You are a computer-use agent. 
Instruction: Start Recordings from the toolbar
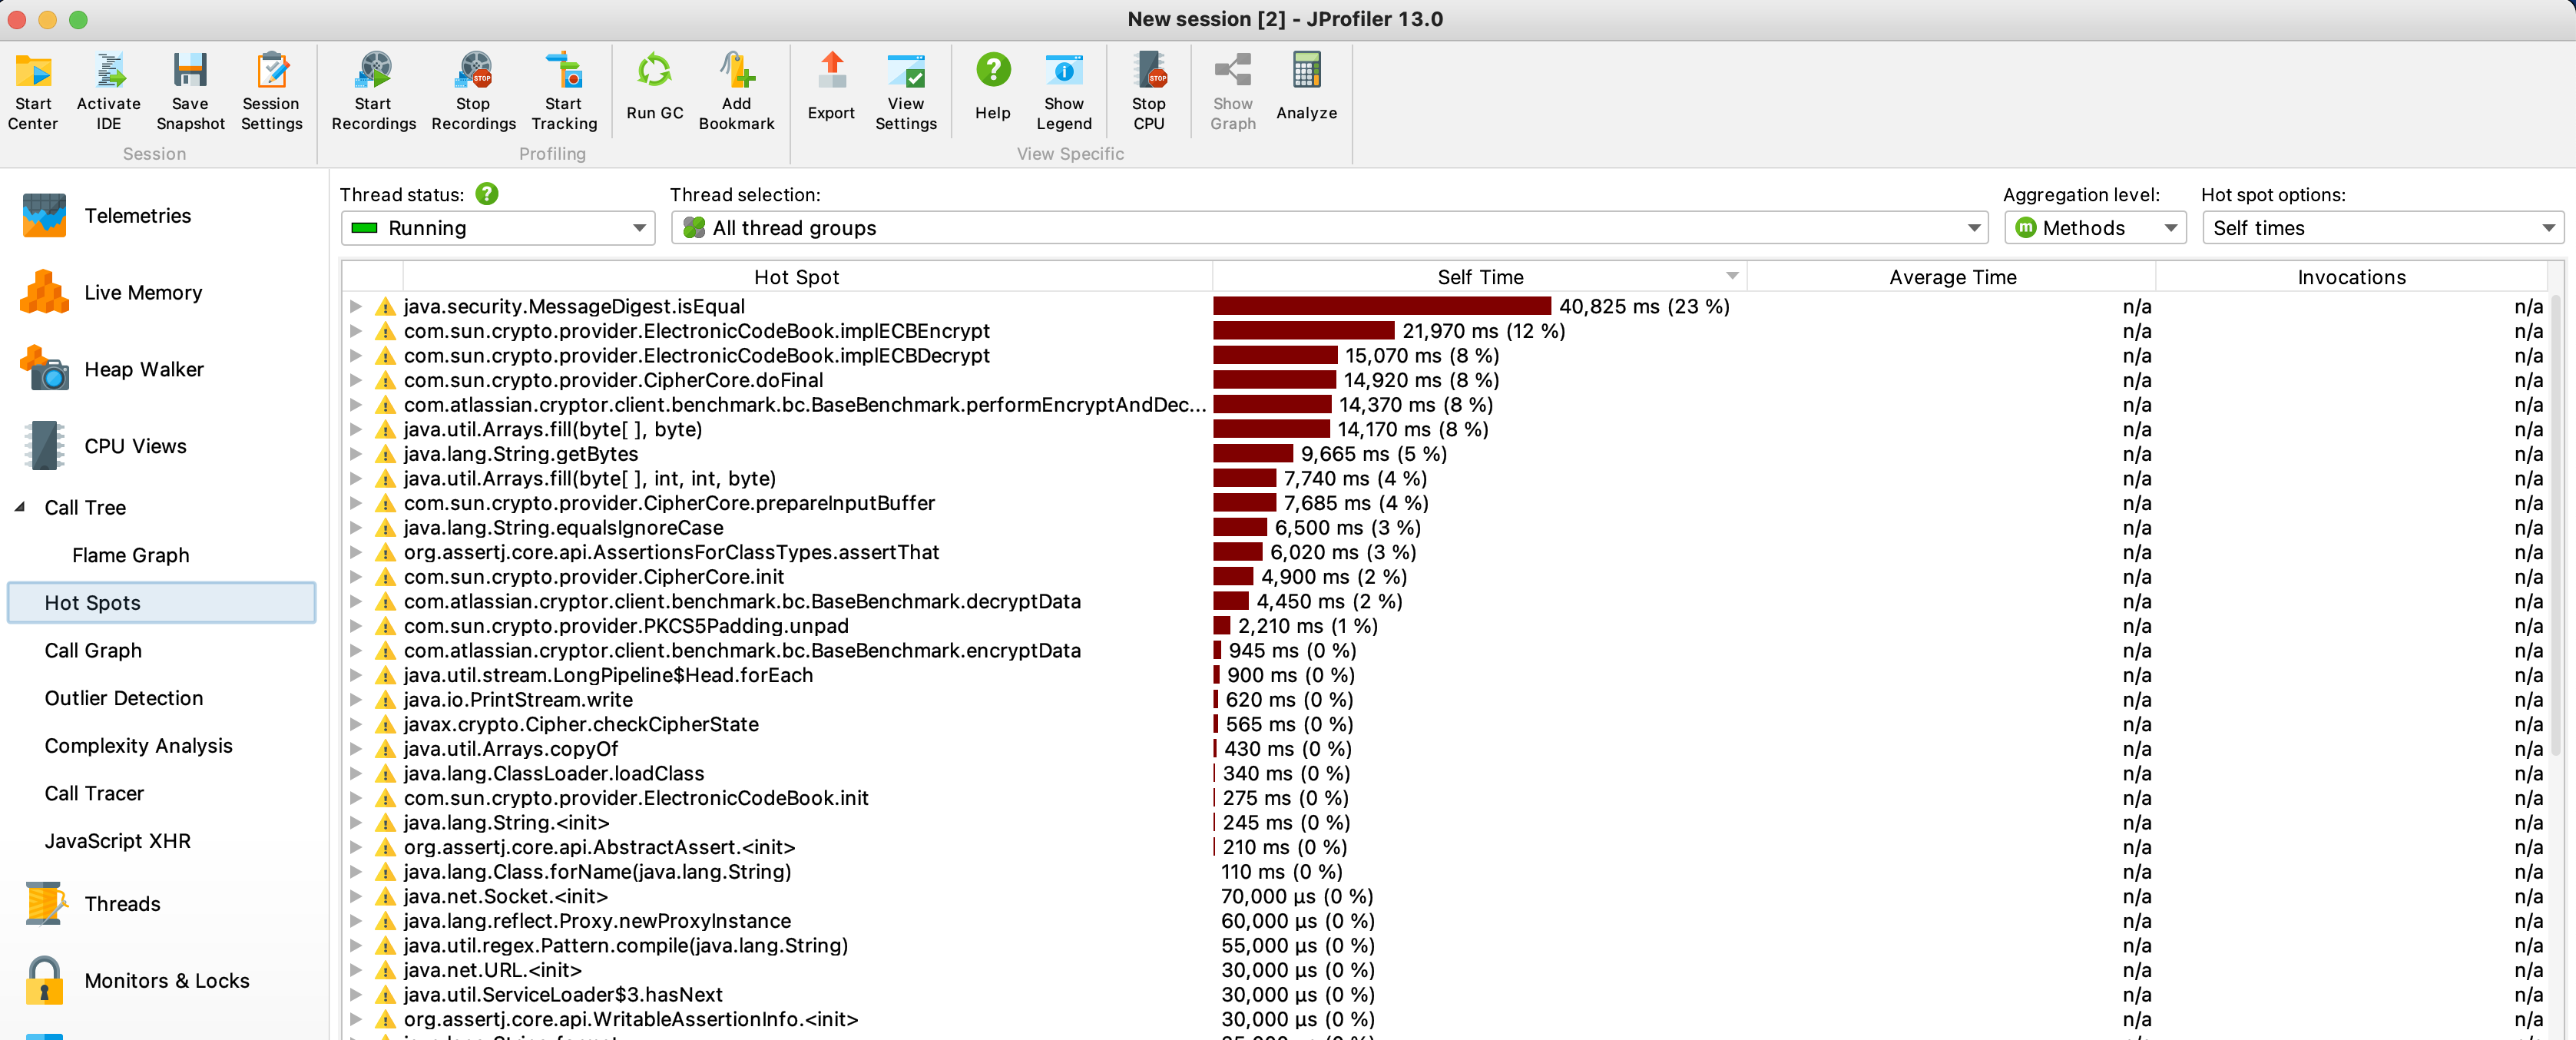[373, 90]
